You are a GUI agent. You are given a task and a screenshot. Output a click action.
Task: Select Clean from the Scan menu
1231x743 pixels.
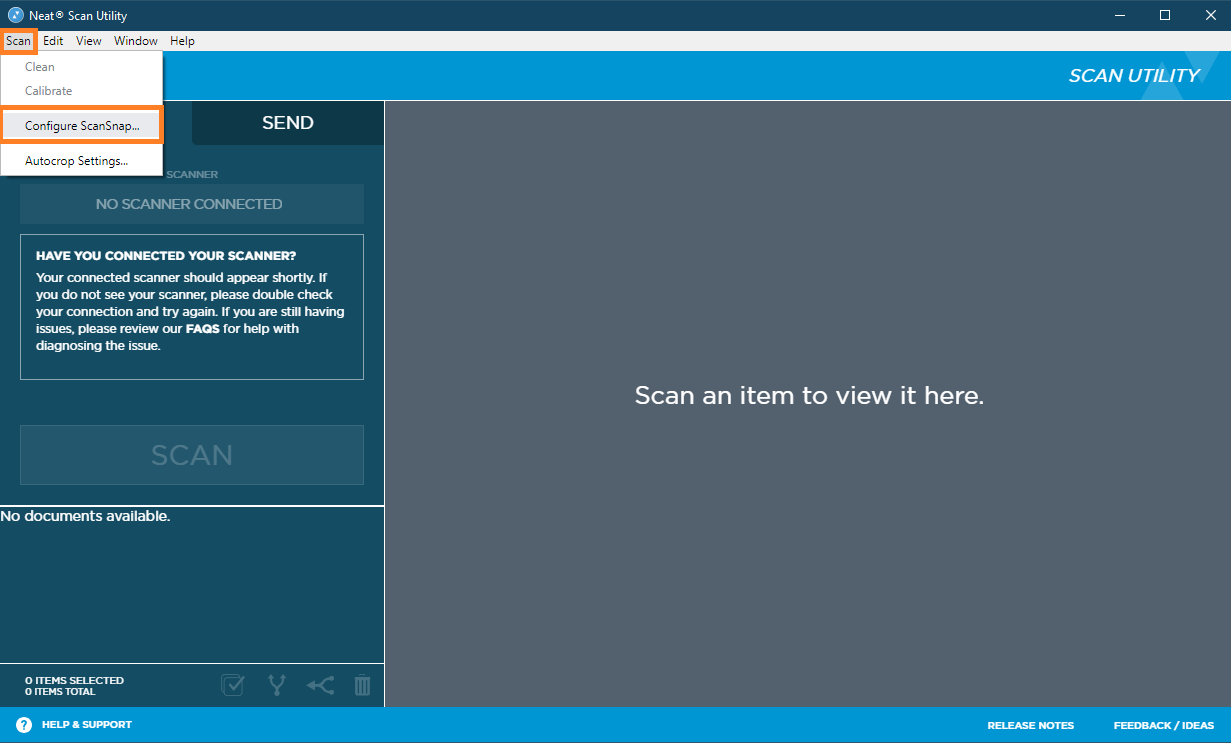click(x=38, y=67)
